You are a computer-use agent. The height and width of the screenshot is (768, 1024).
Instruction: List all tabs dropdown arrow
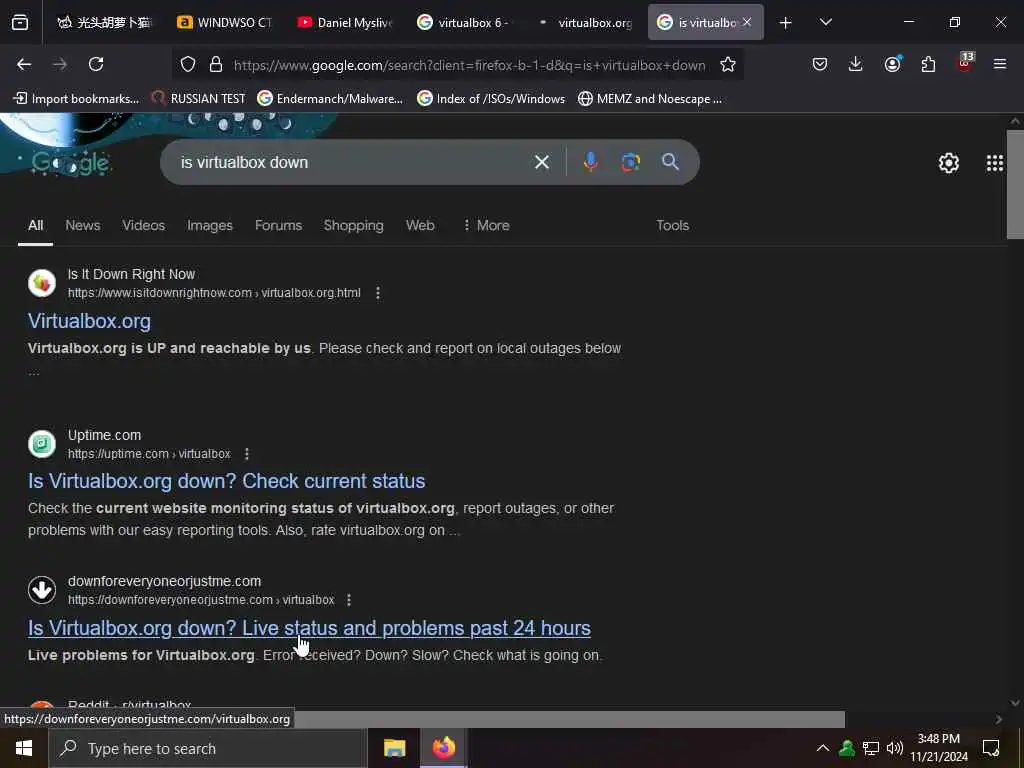(825, 23)
